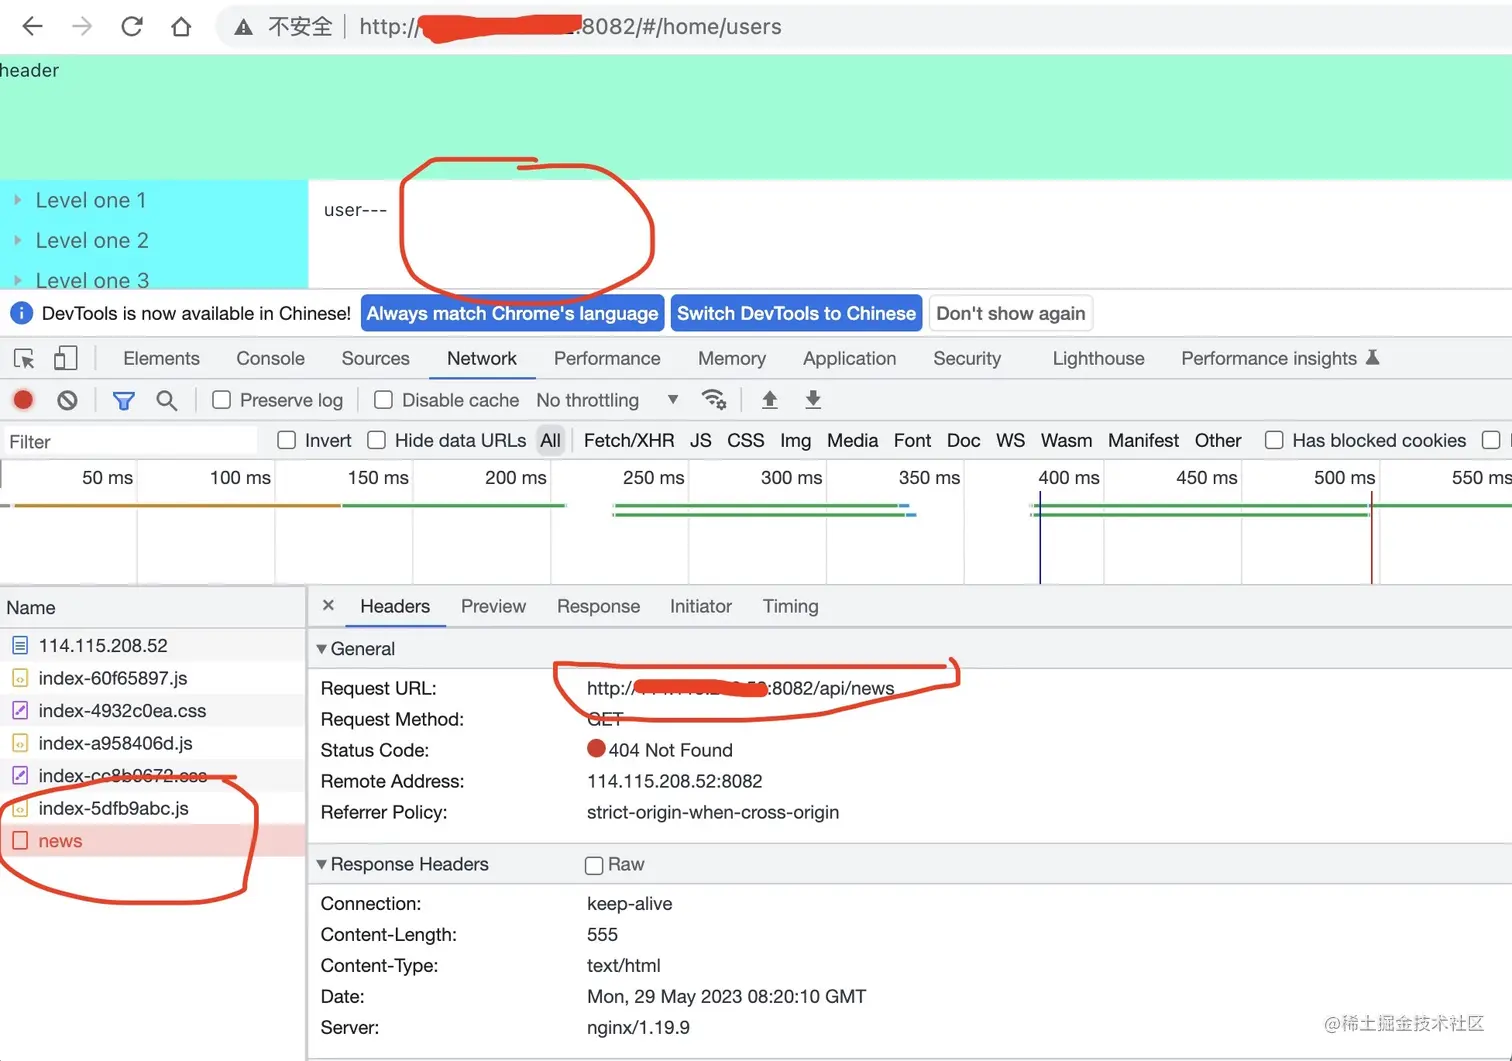Click the blue marker line in network timeline

(x=1040, y=536)
